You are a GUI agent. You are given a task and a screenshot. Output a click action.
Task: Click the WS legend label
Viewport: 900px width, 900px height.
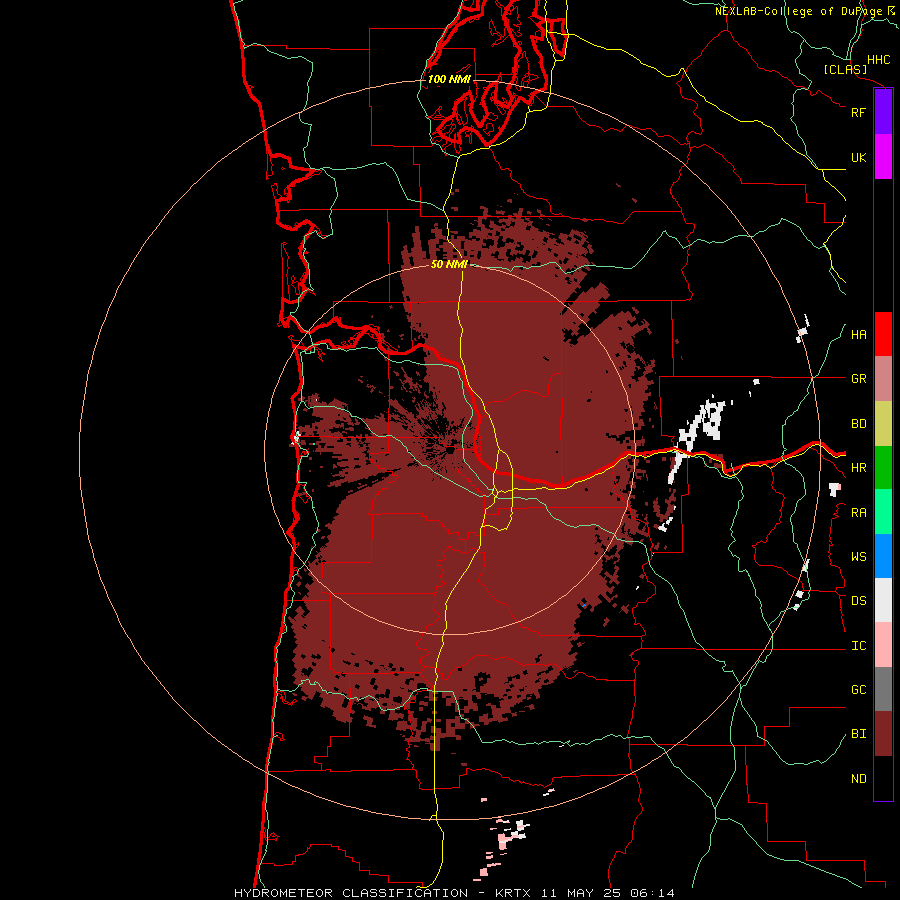pos(858,556)
